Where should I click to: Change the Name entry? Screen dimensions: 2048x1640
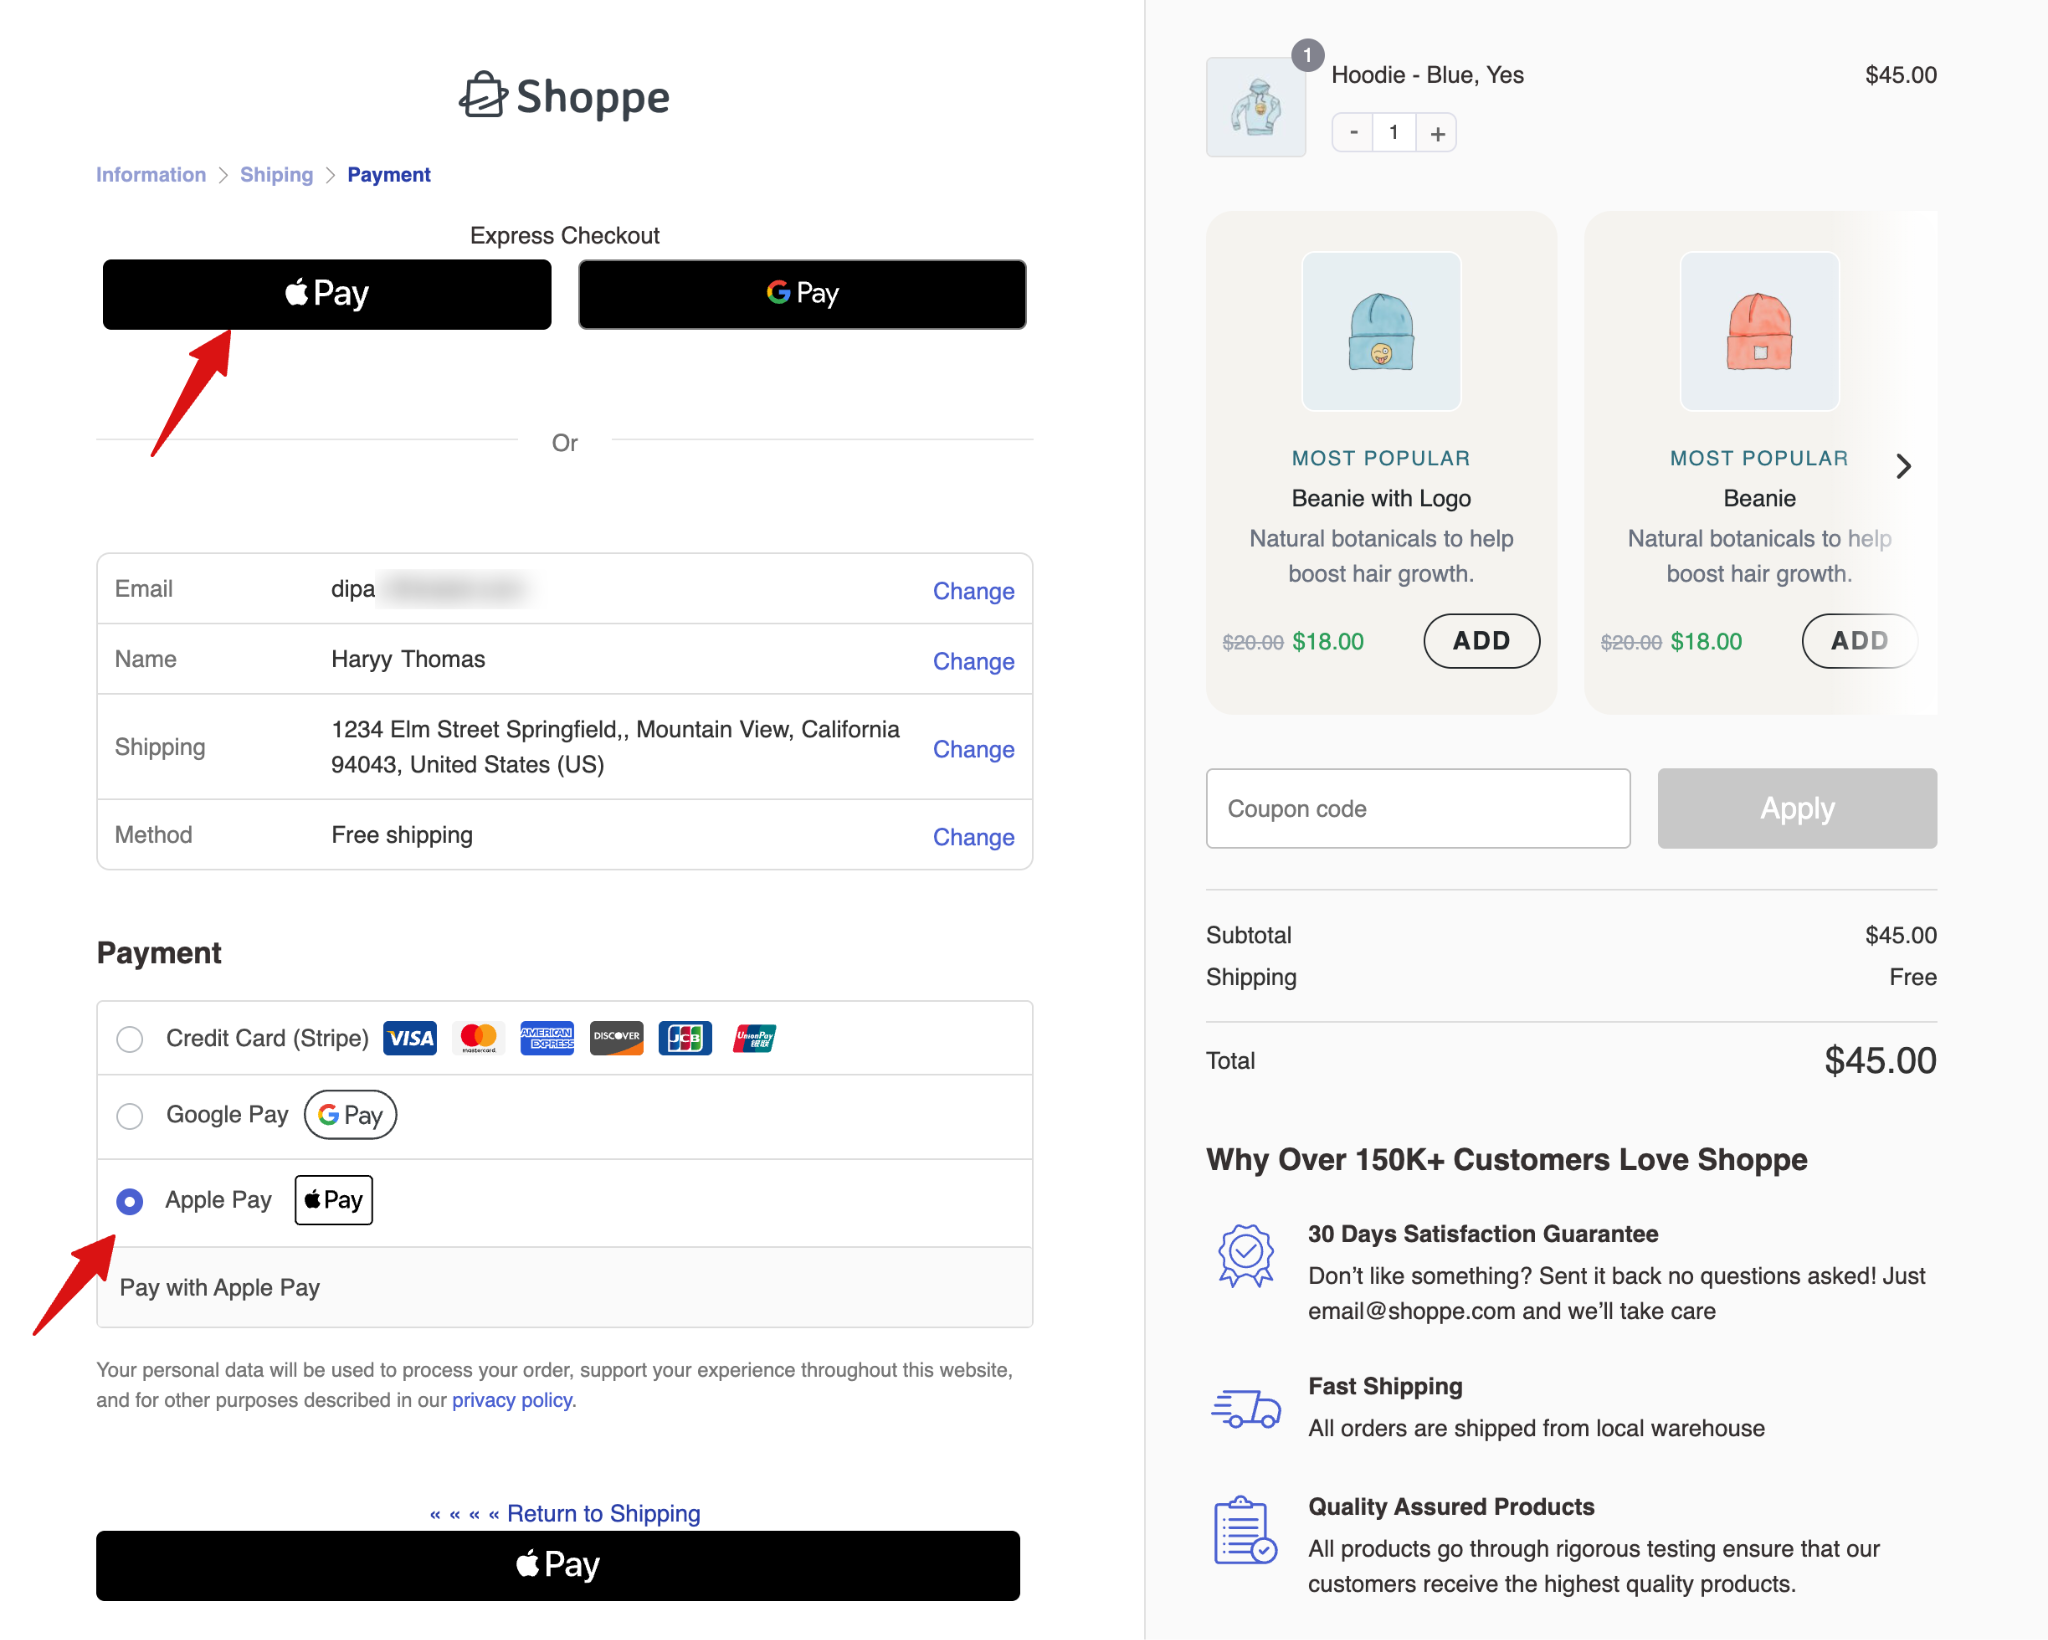(x=973, y=661)
